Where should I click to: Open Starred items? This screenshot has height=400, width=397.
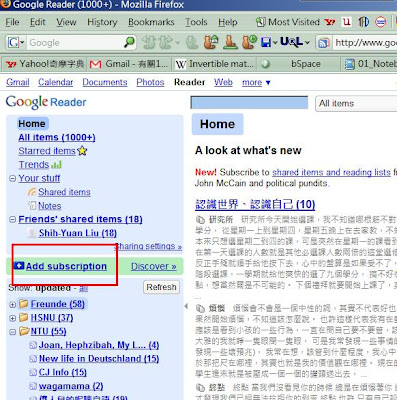point(47,151)
